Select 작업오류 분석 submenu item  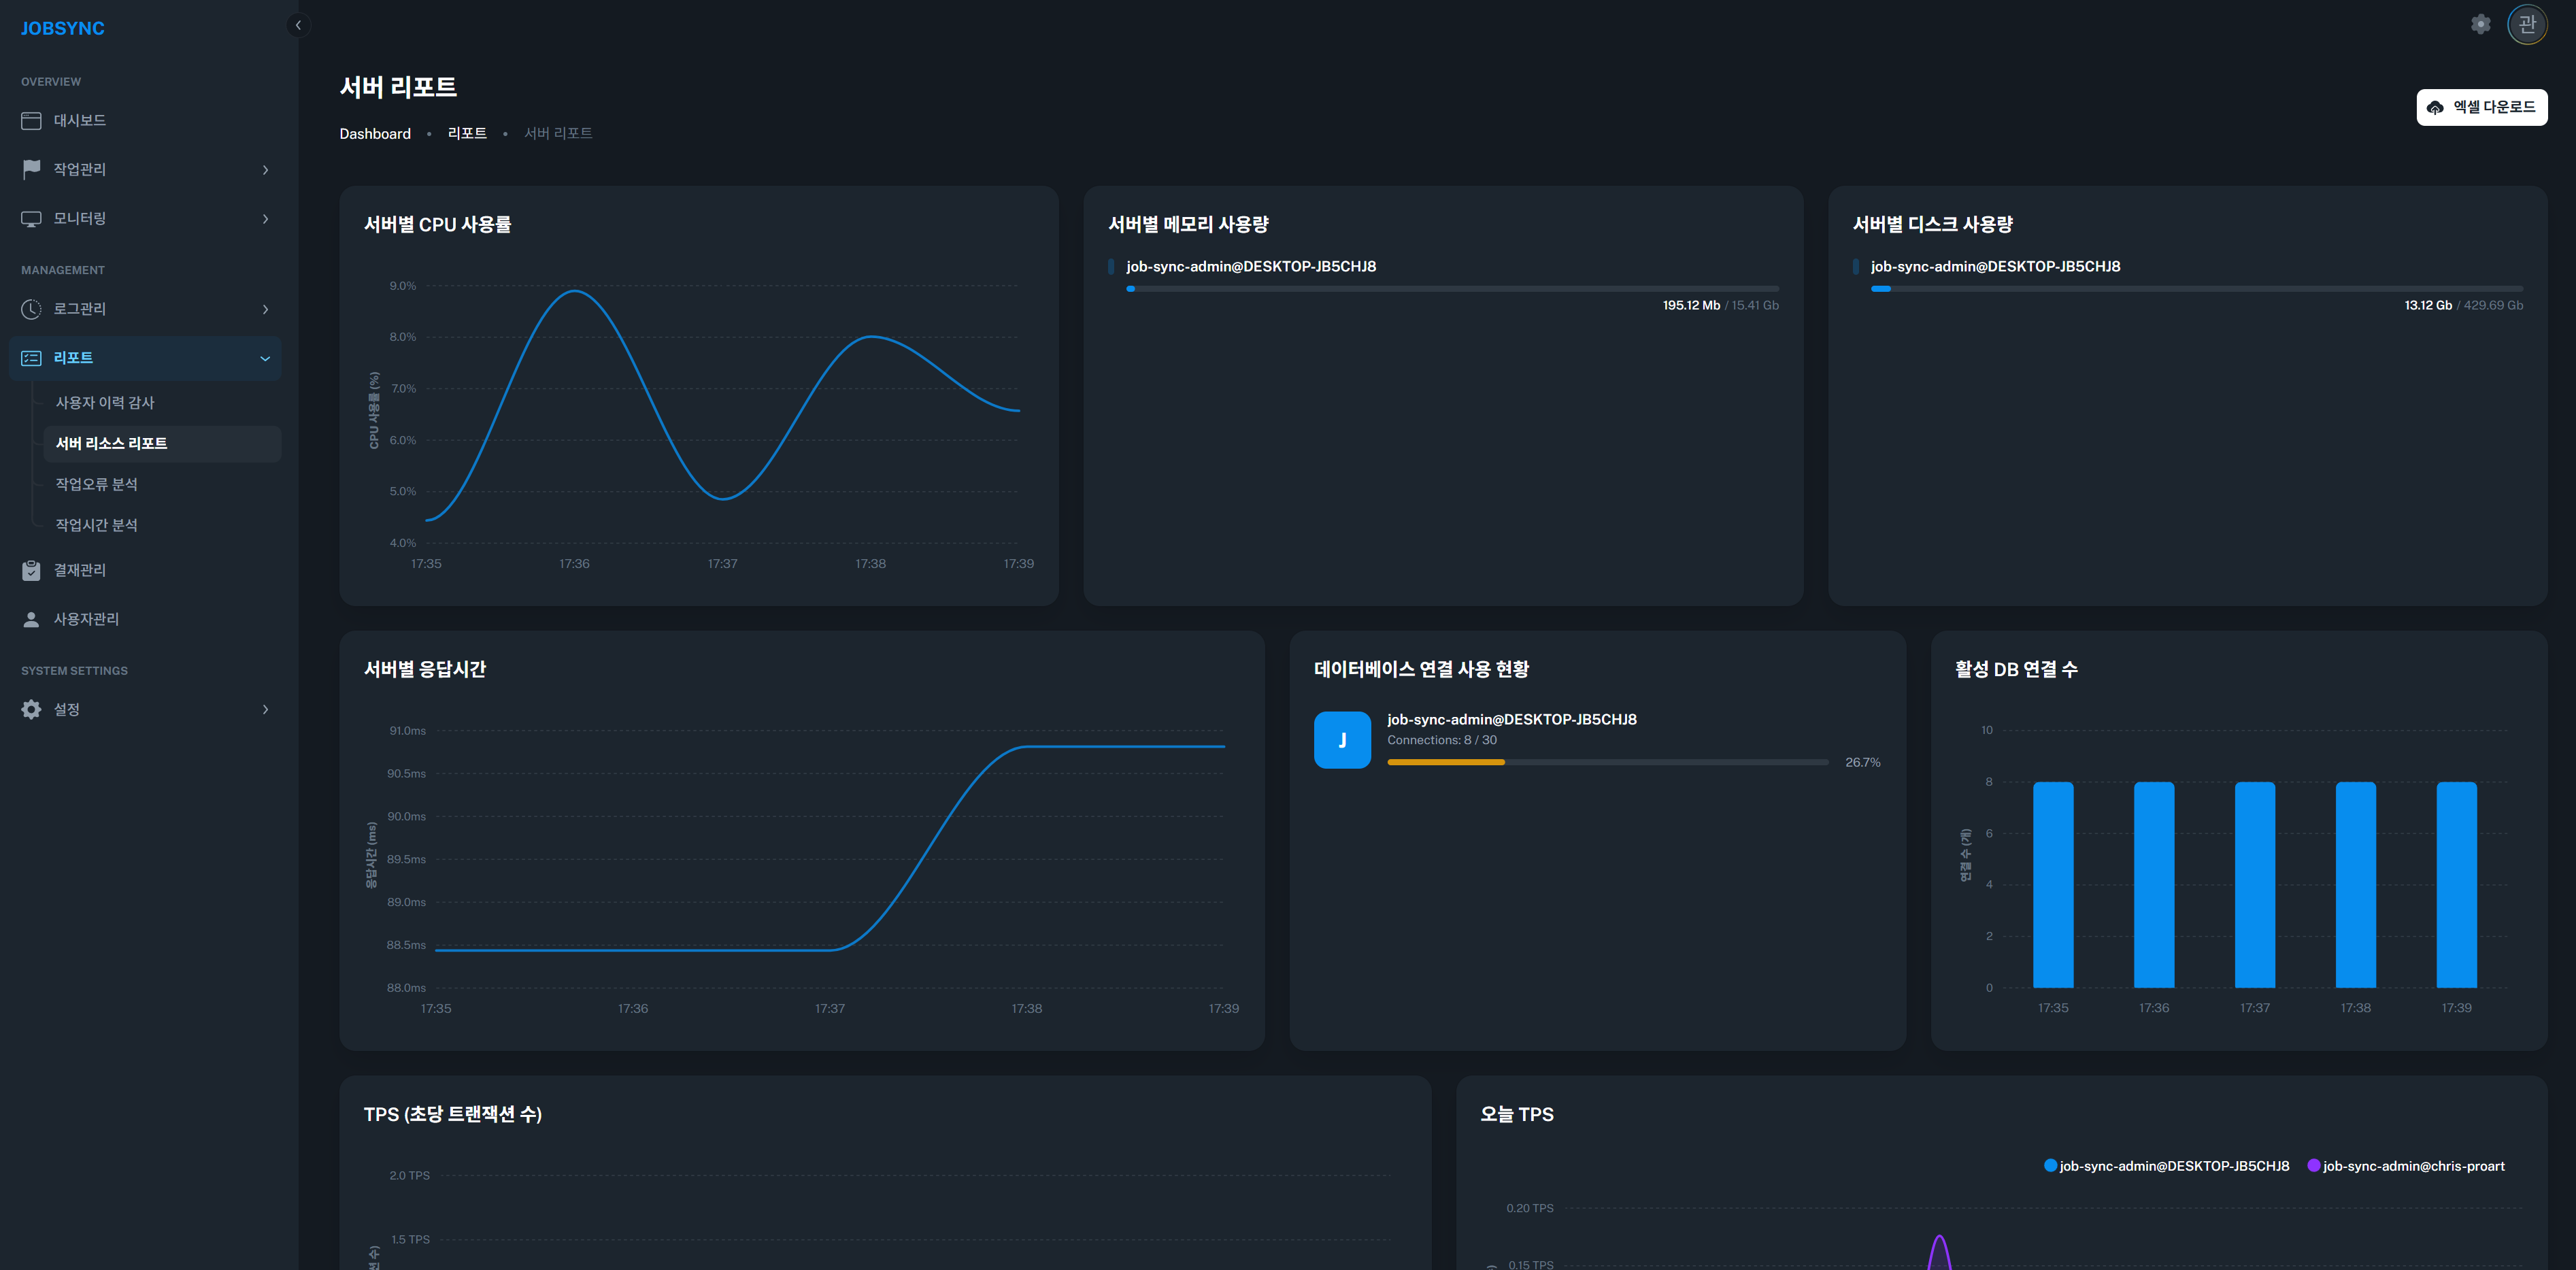point(162,484)
